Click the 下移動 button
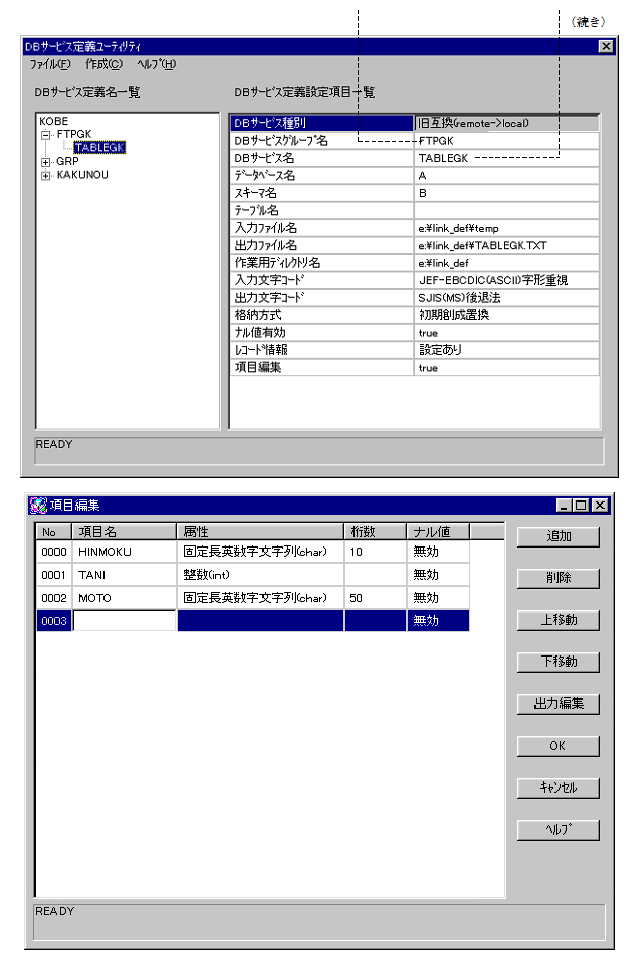This screenshot has width=637, height=961. tap(558, 661)
